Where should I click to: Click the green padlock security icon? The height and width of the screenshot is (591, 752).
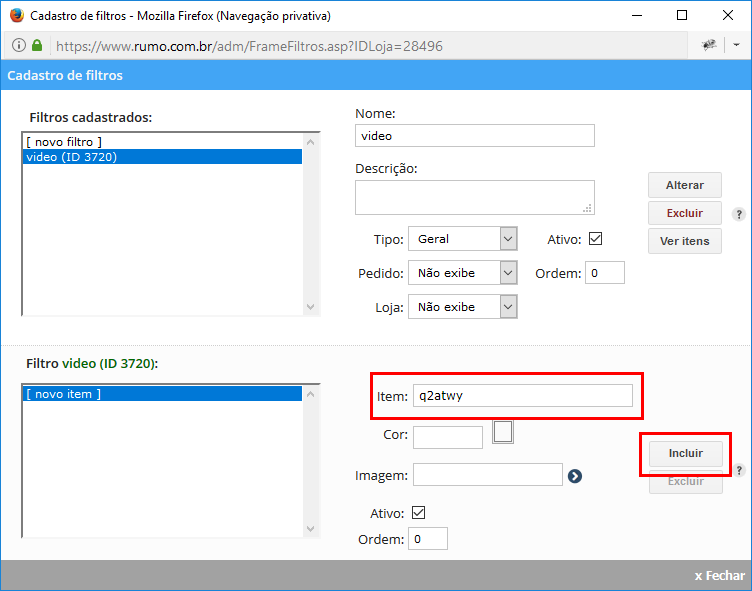point(37,46)
